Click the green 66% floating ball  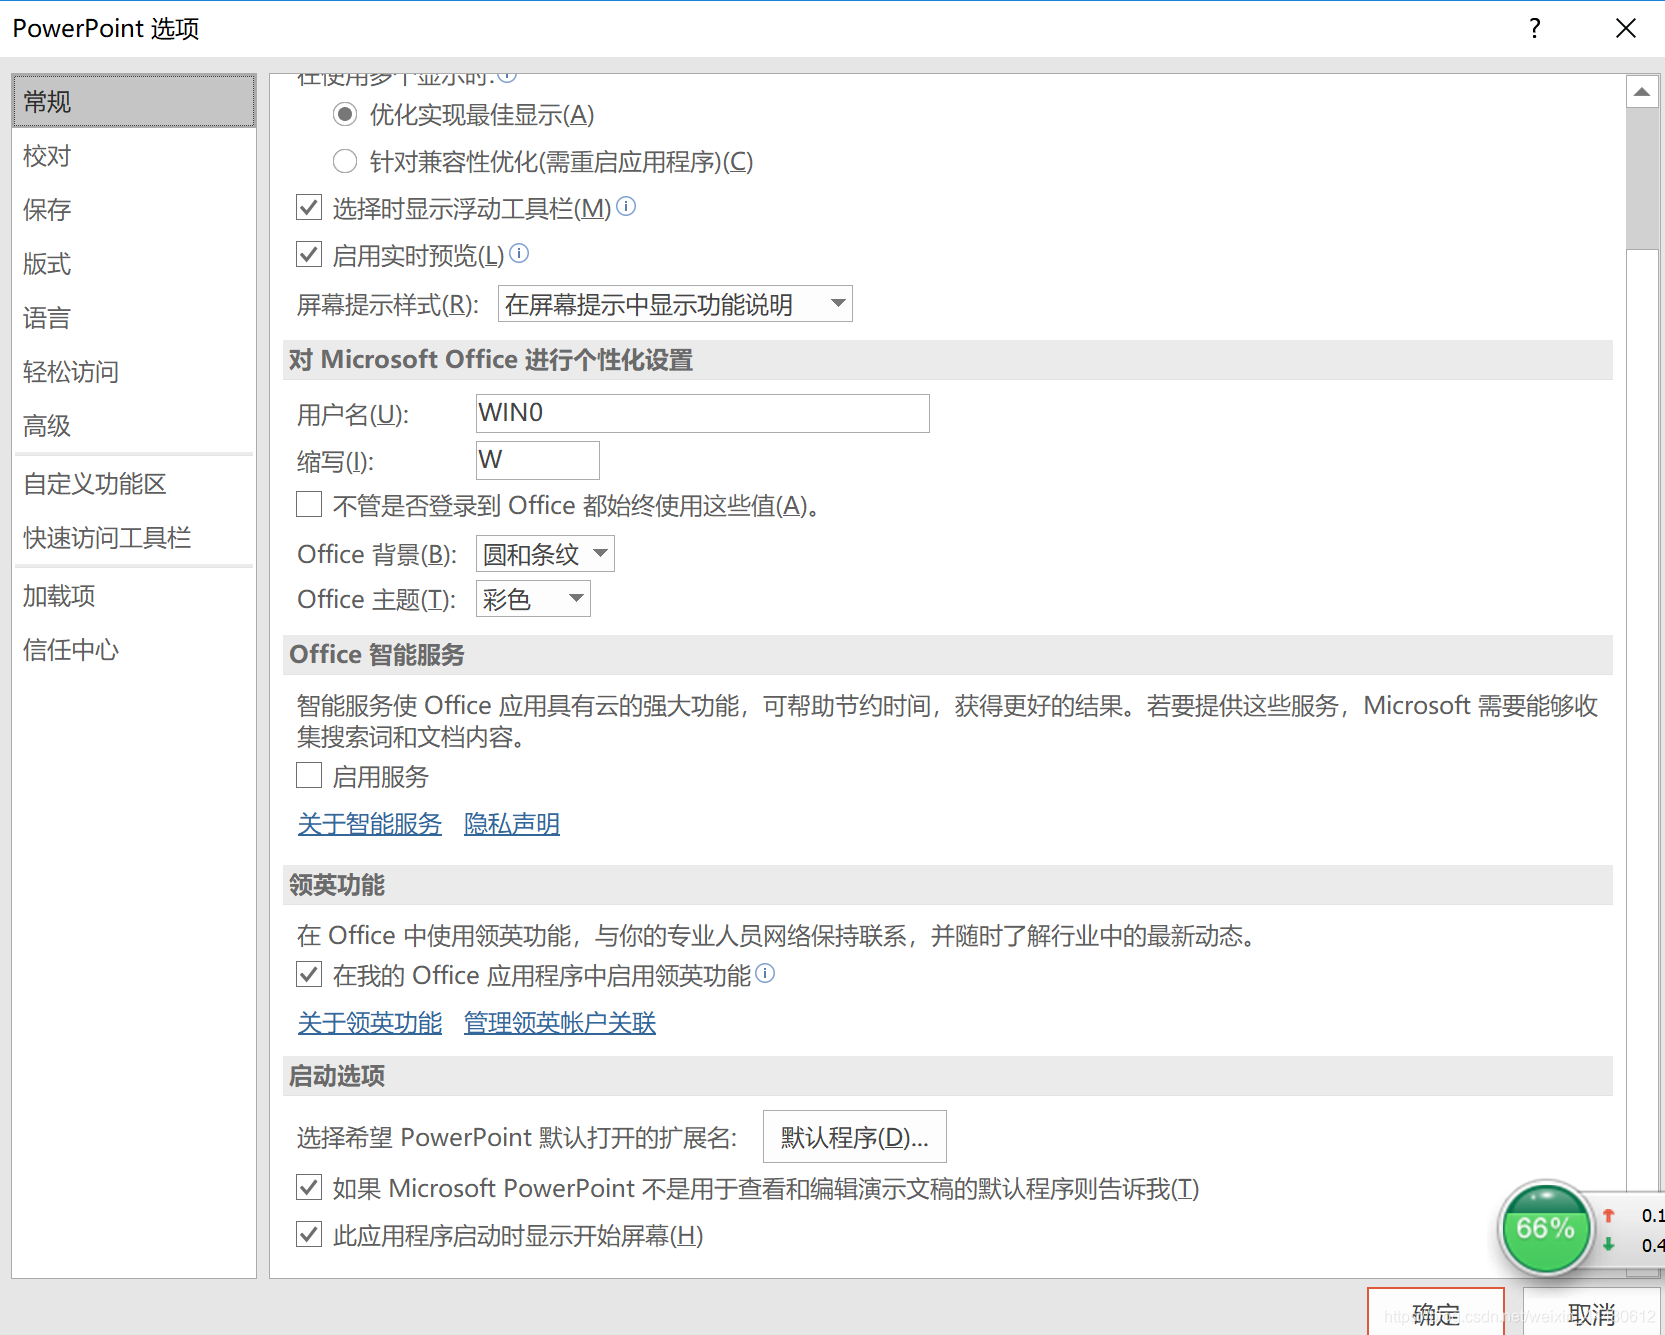pos(1545,1229)
